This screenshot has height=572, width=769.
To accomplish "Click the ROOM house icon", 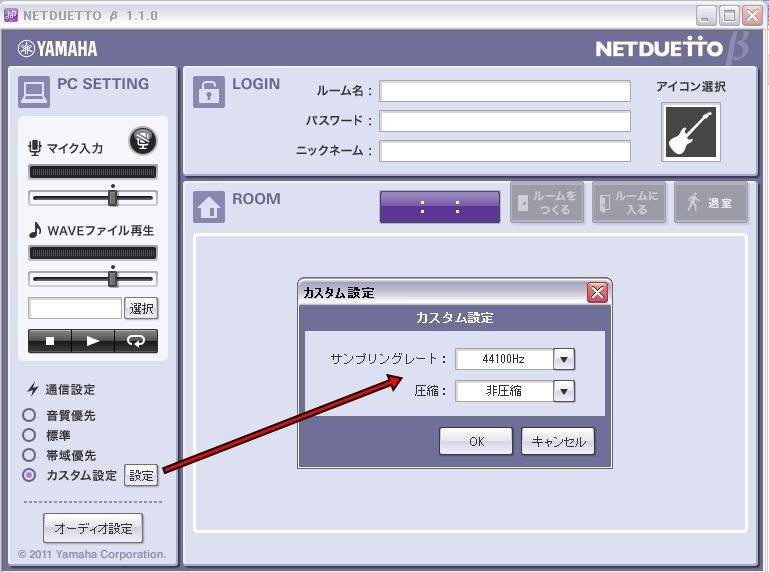I will pyautogui.click(x=209, y=207).
